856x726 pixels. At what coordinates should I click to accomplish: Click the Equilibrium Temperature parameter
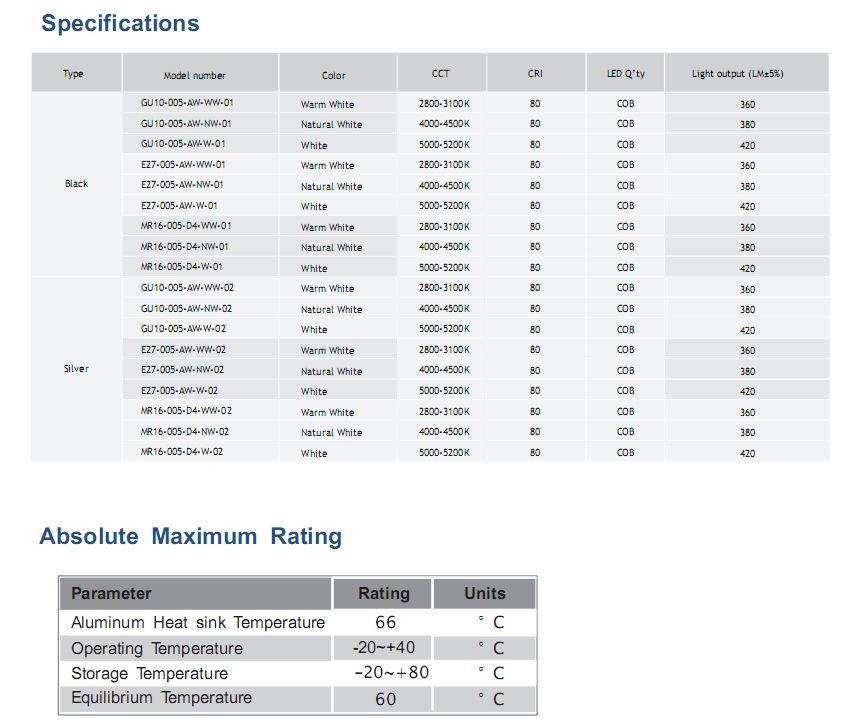click(161, 698)
